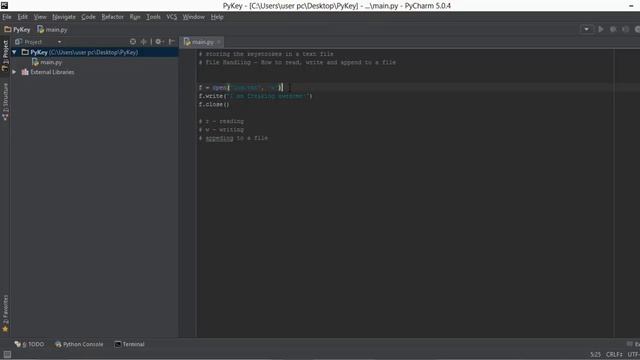The image size is (640, 360).
Task: Open the View menu
Action: 40,17
